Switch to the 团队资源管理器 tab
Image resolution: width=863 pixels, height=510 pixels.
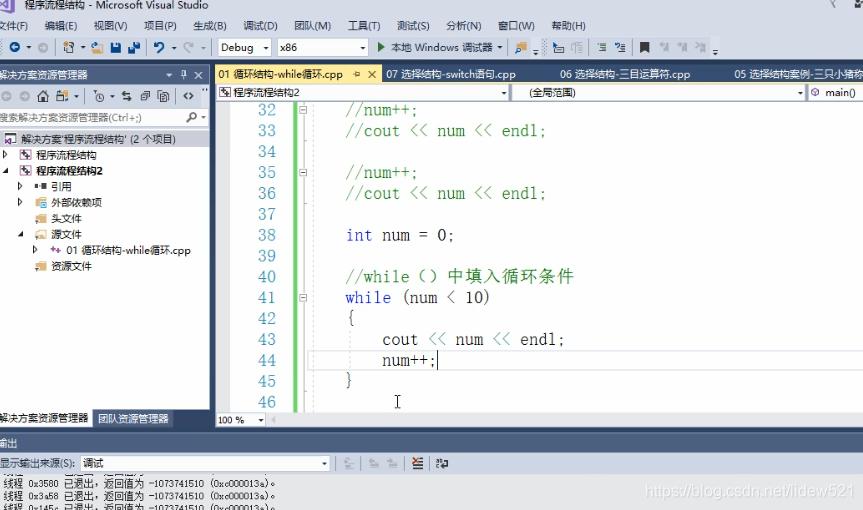[133, 419]
